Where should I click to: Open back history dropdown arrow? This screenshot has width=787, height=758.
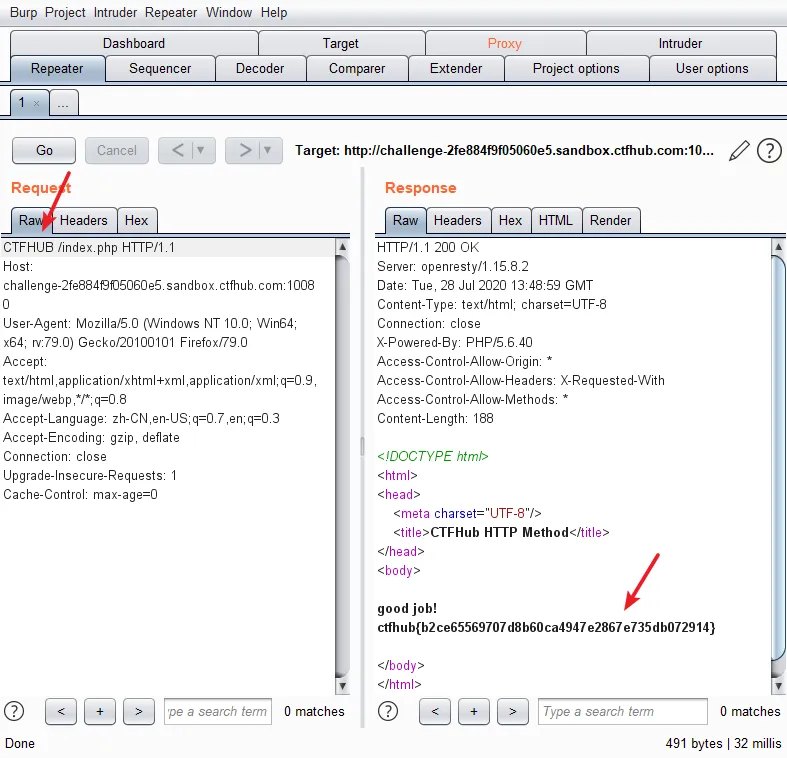(200, 150)
